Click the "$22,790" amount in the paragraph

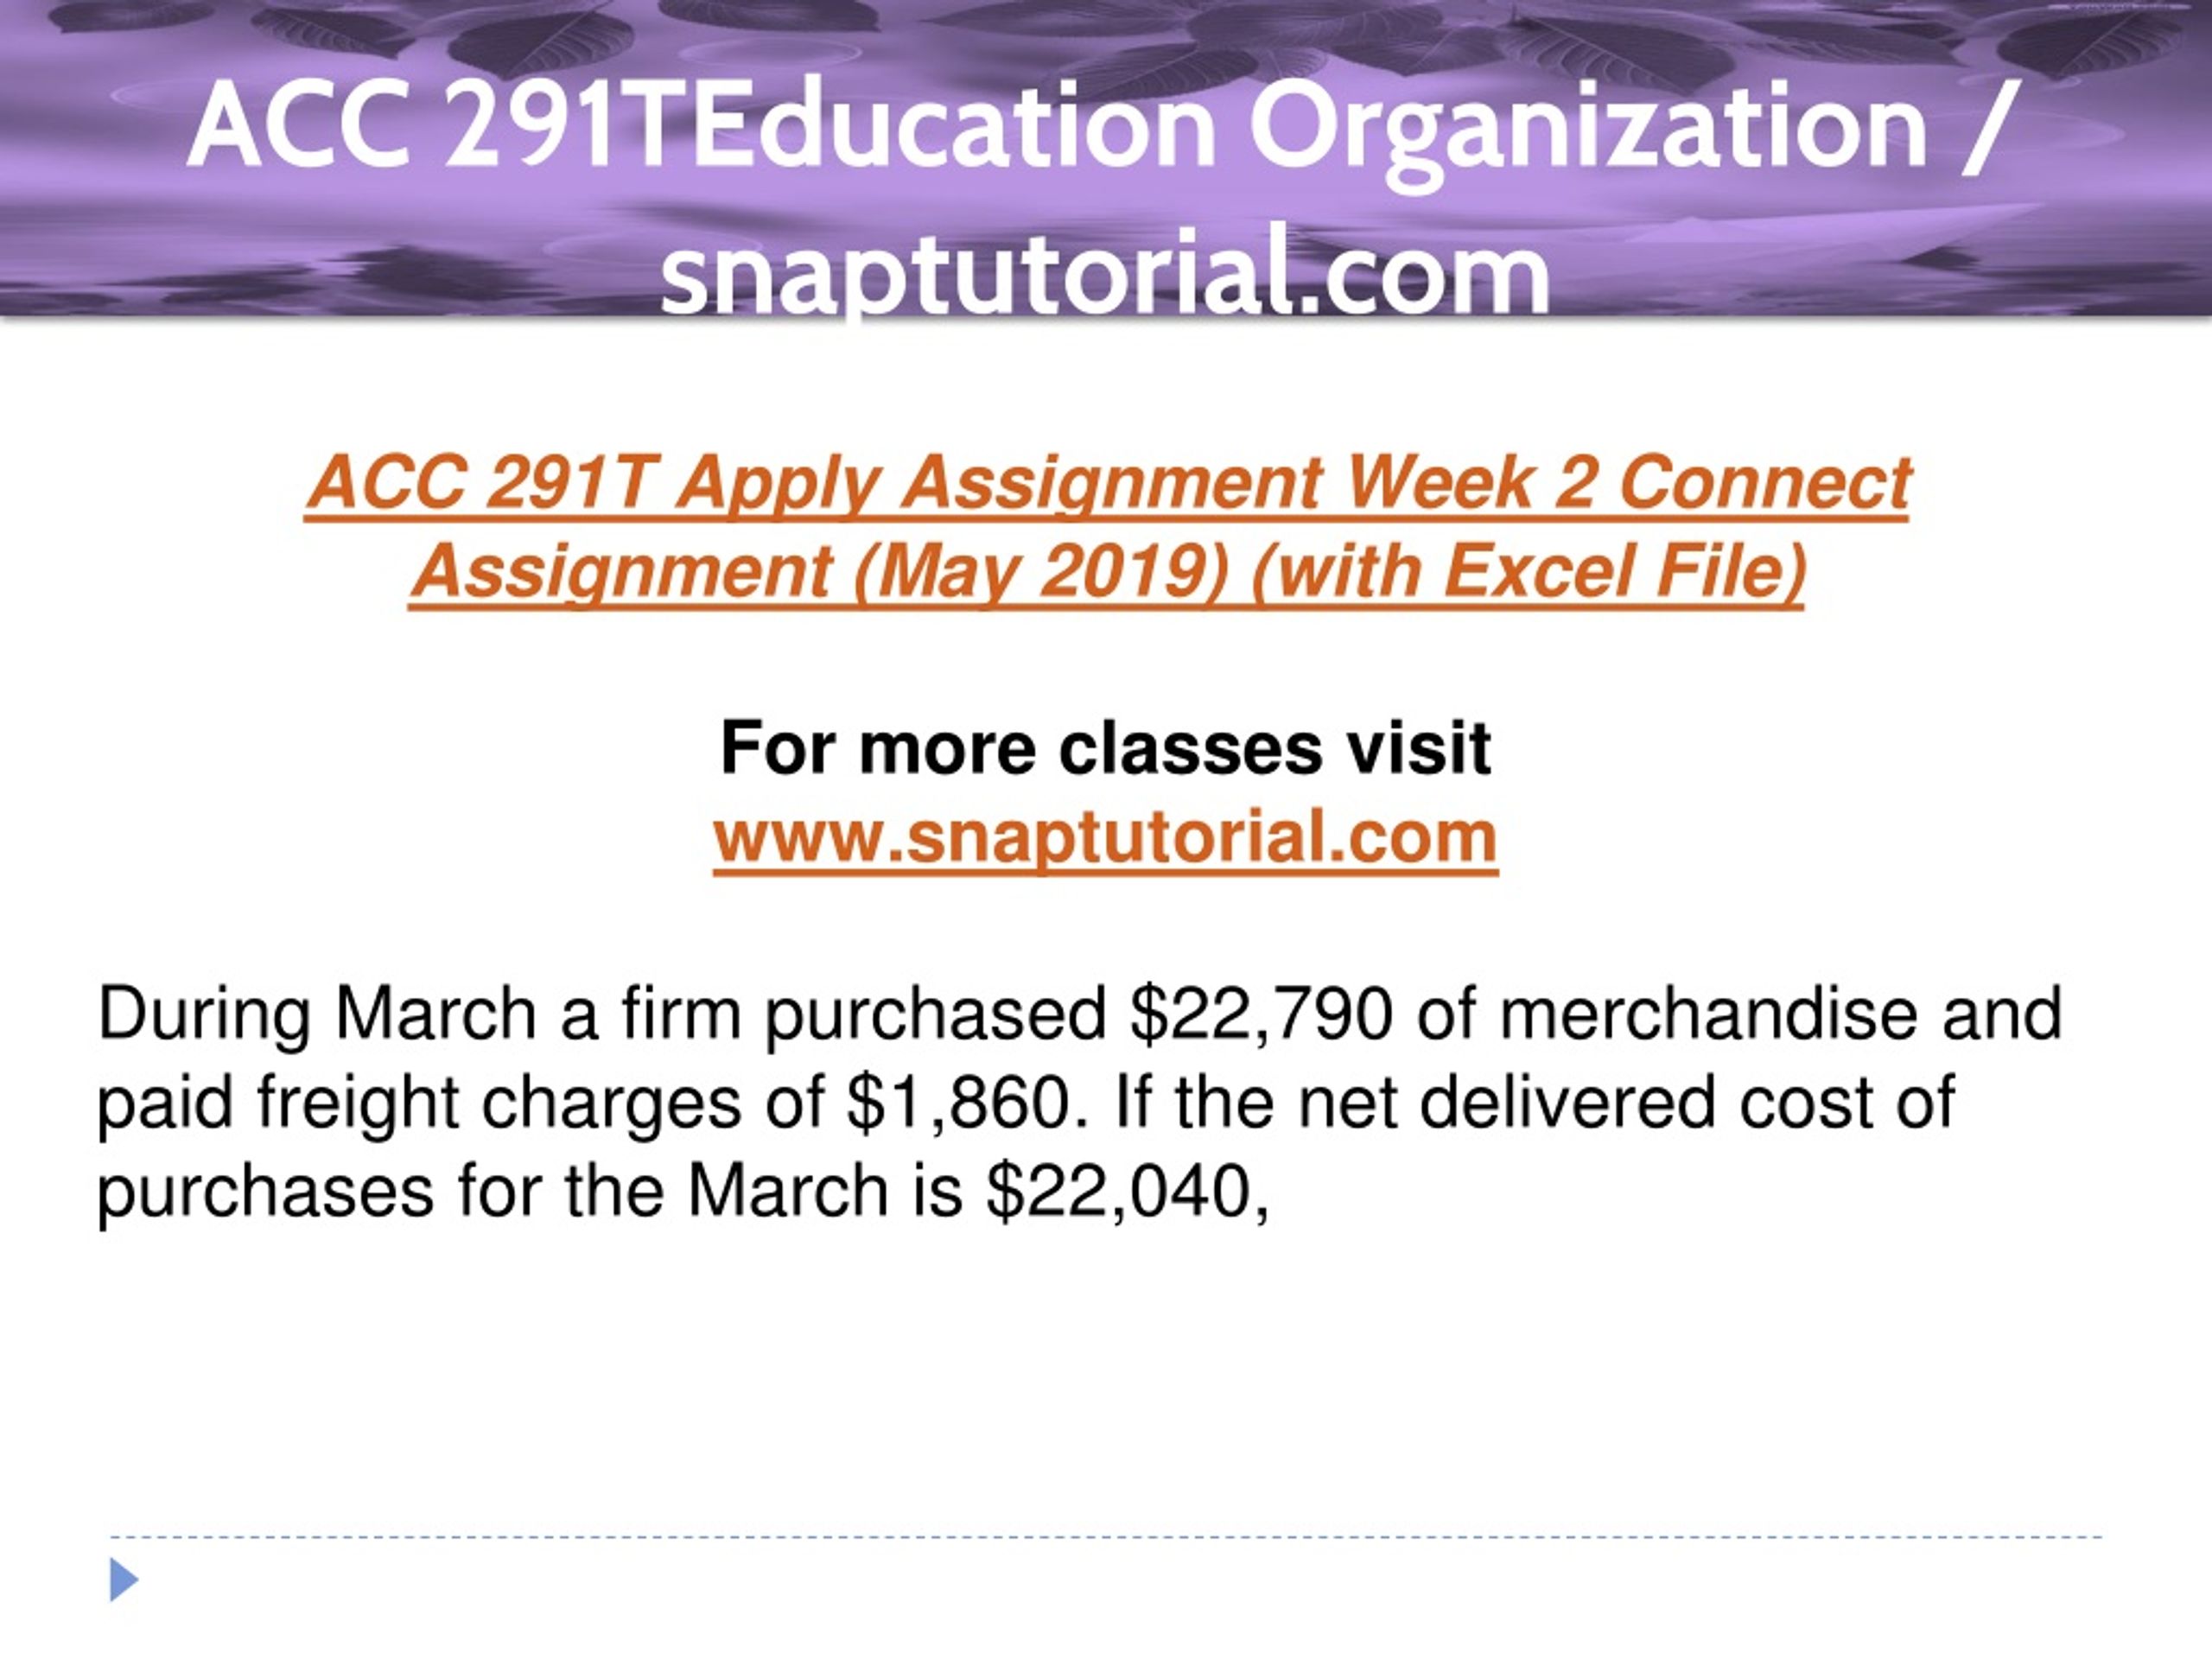click(1260, 1014)
